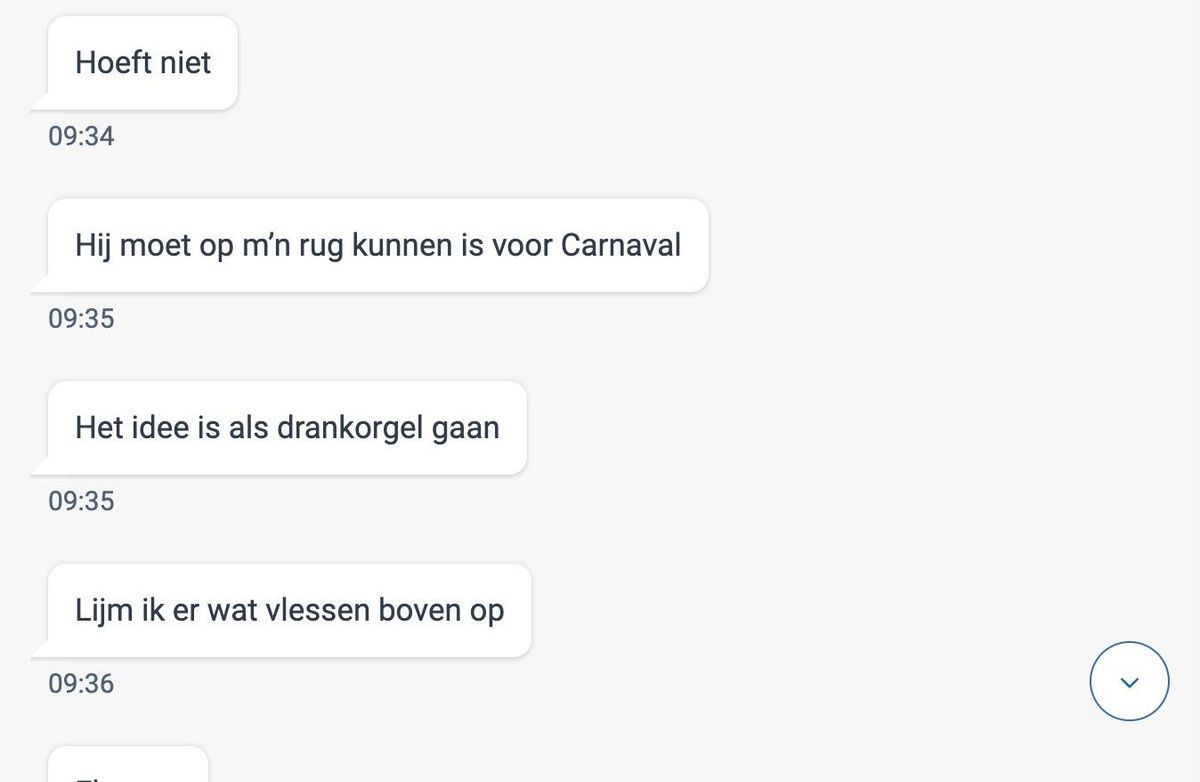This screenshot has height=782, width=1200.
Task: Click the word "gaan" in the third message
Action: [465, 428]
